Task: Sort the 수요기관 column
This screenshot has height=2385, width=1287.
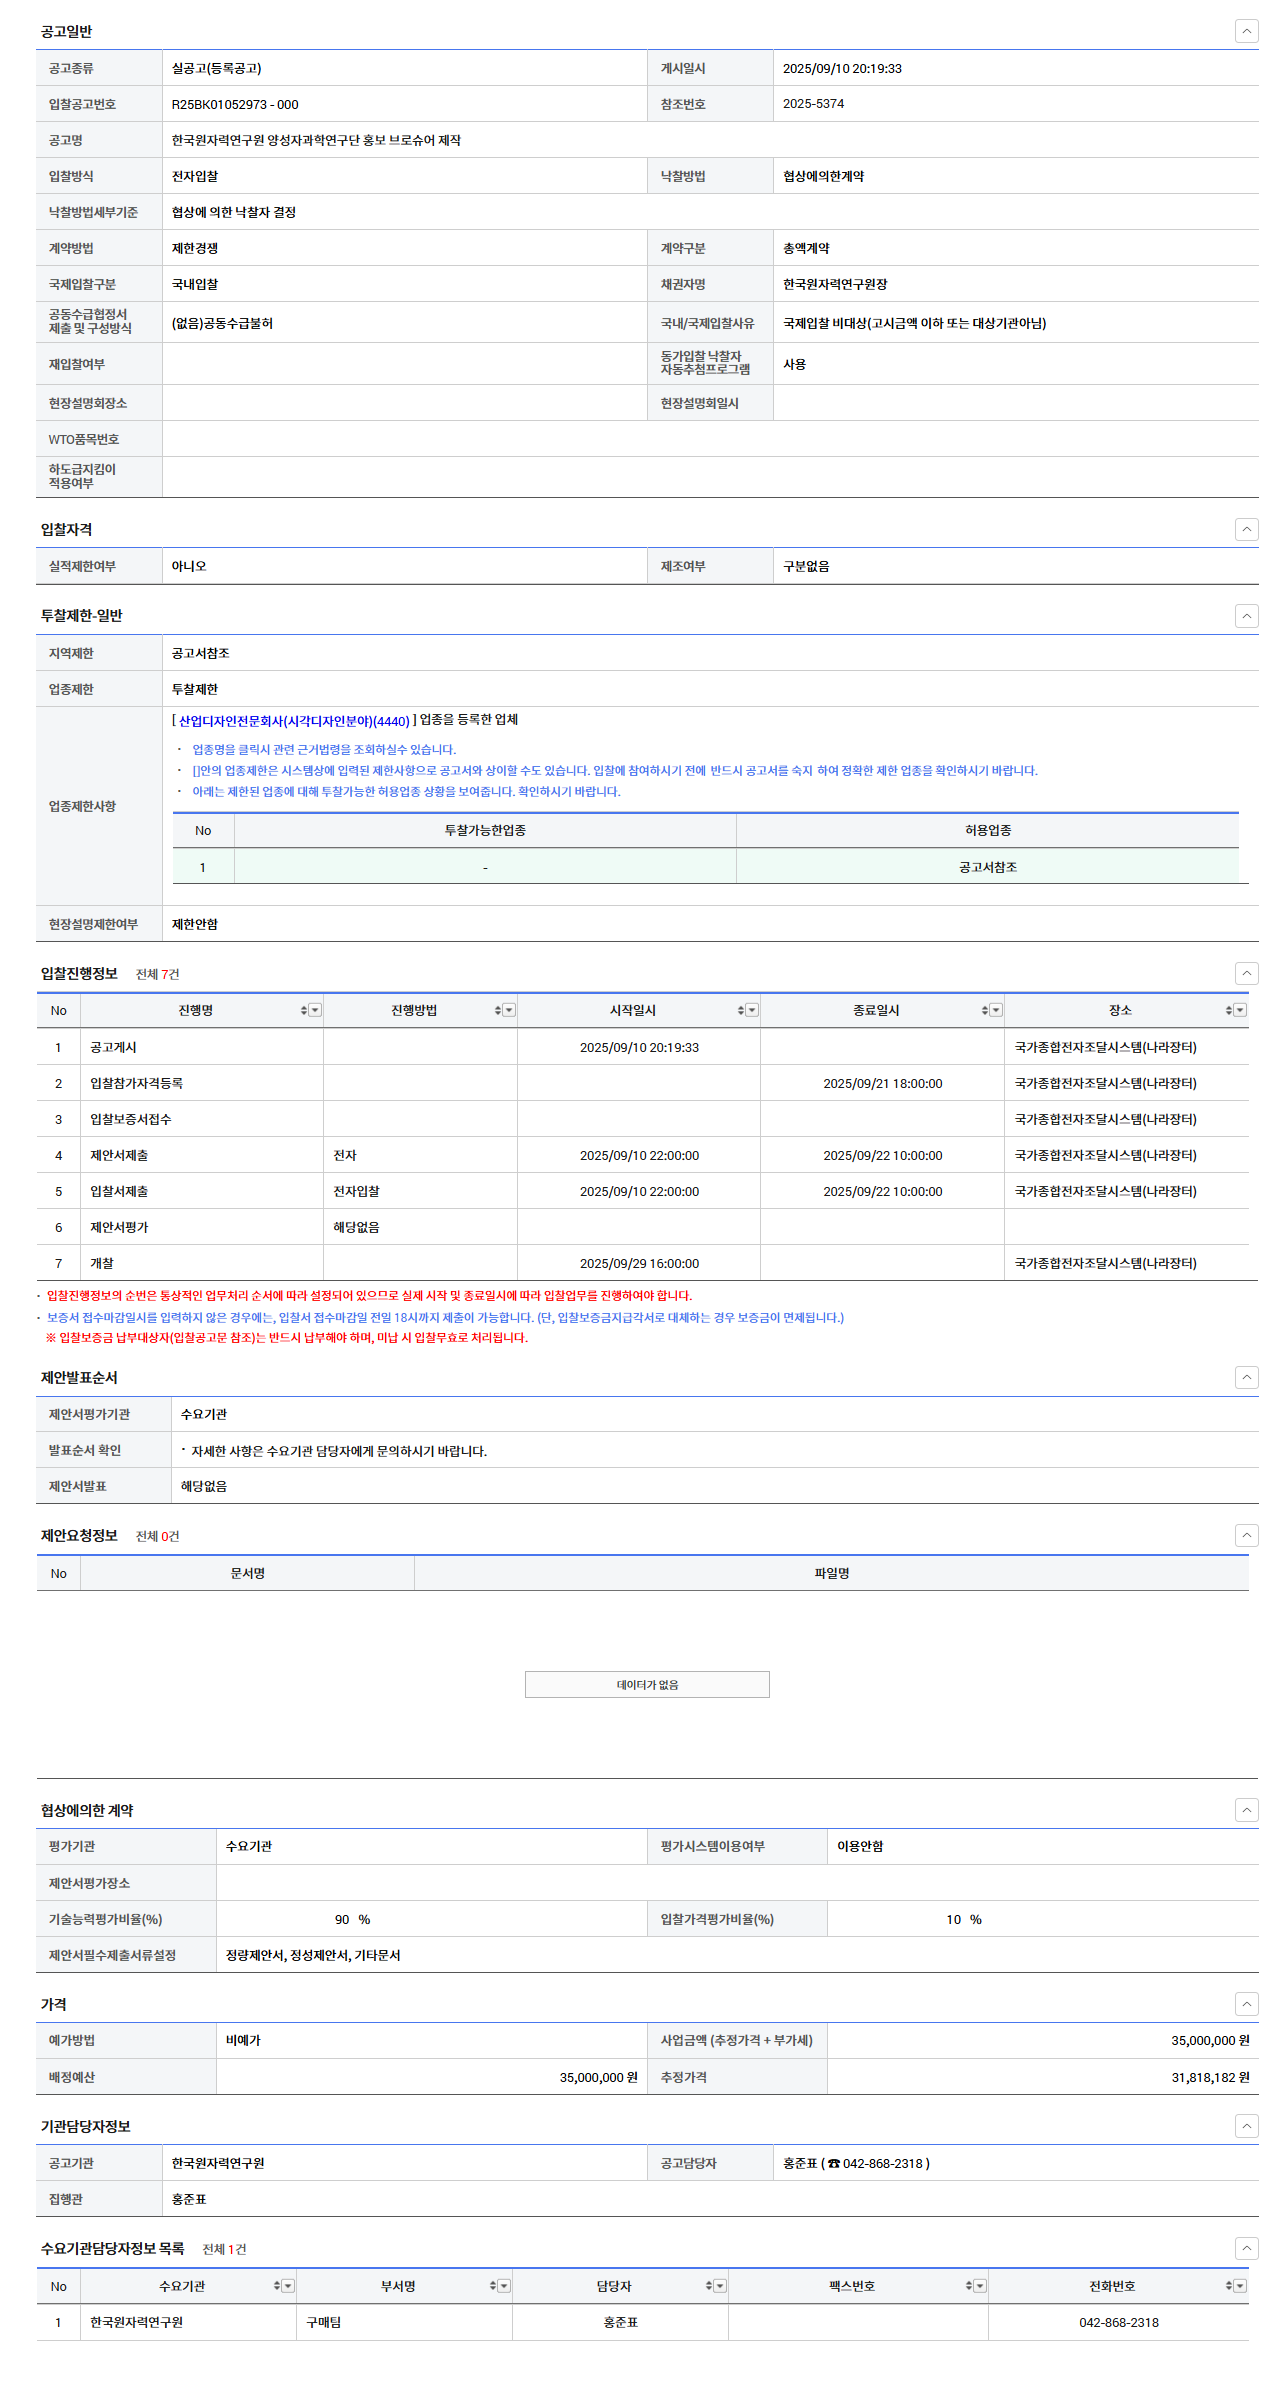Action: pyautogui.click(x=277, y=2286)
